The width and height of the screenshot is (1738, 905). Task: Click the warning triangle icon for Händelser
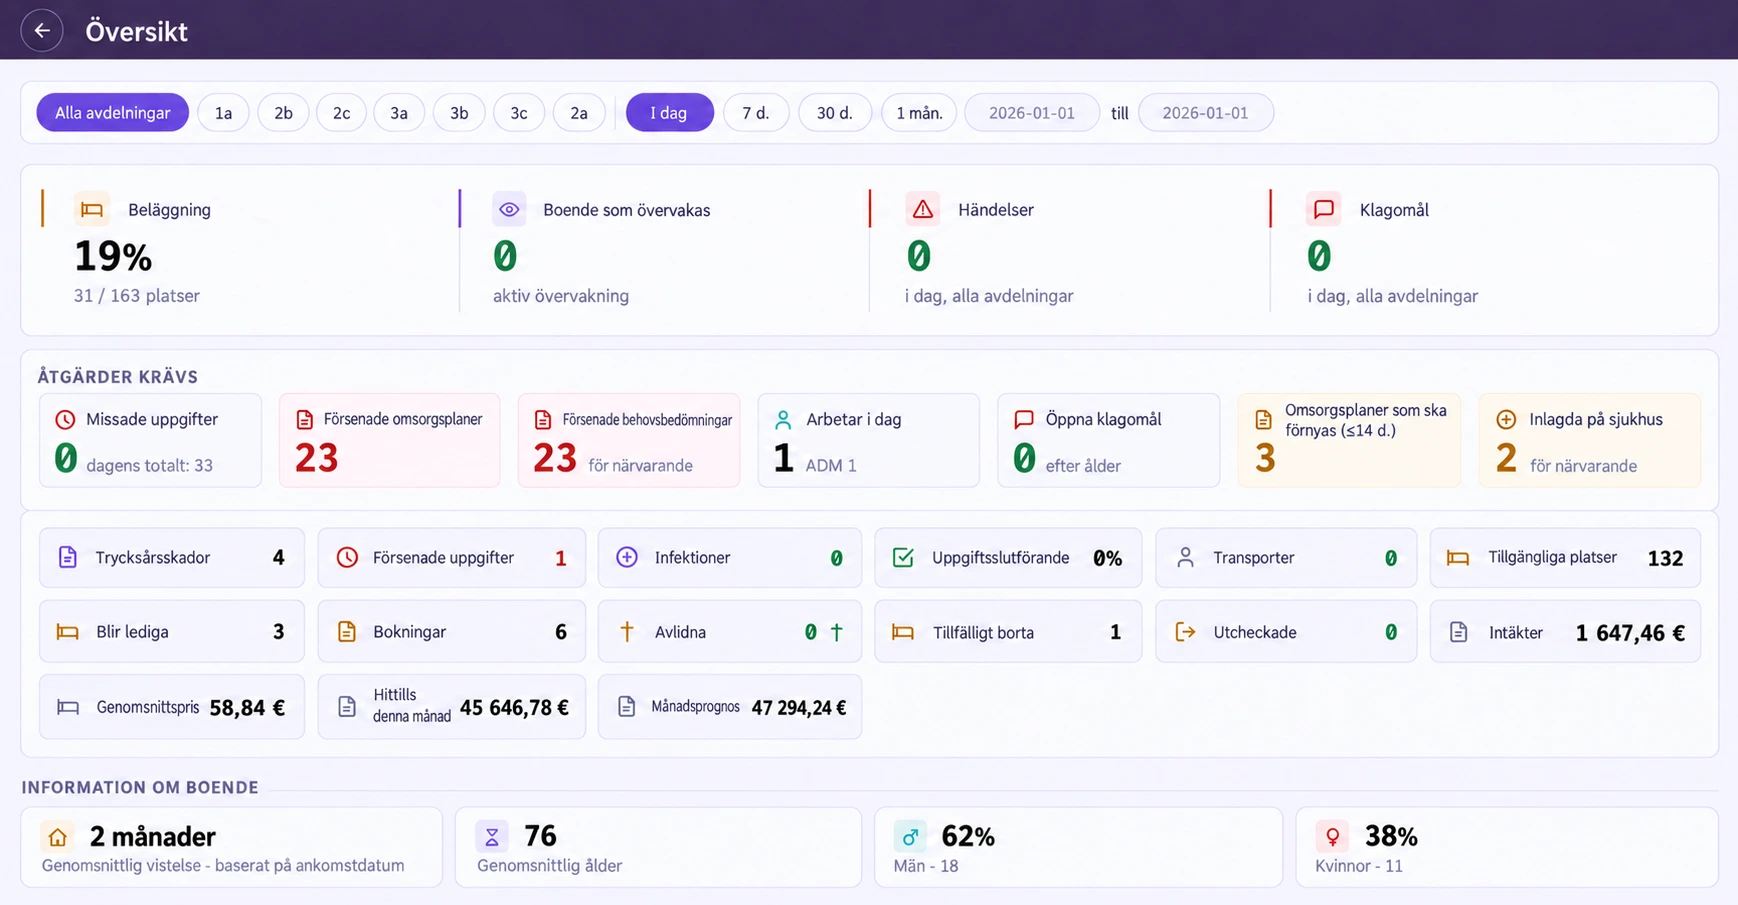(922, 209)
